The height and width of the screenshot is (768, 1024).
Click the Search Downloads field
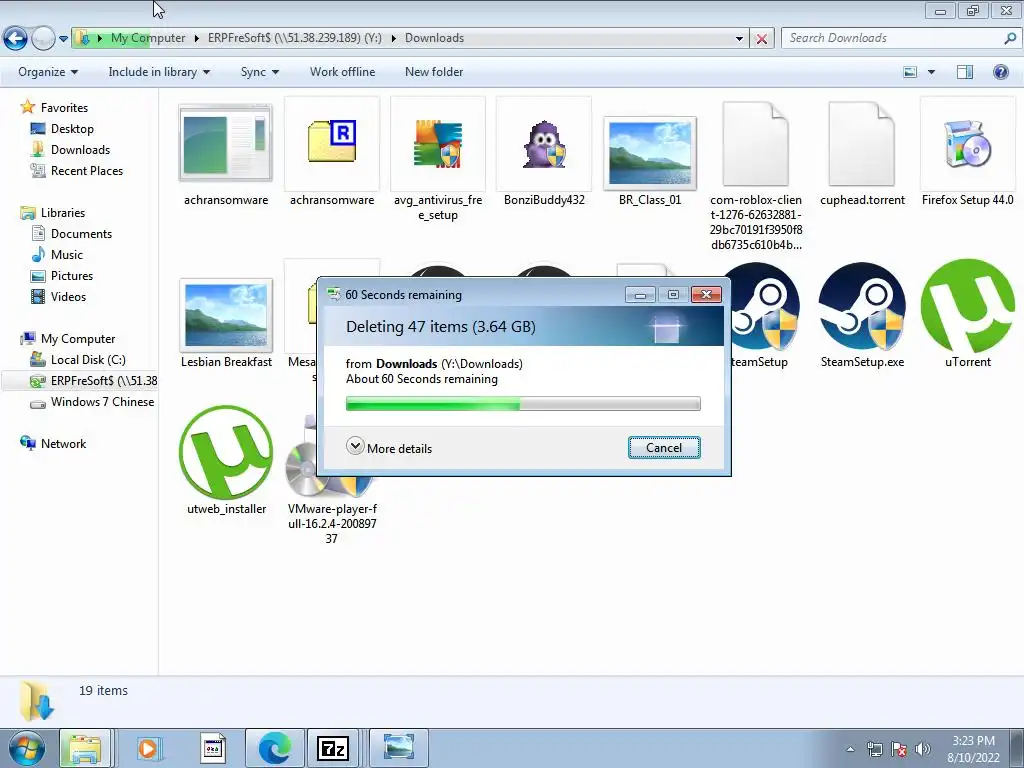(891, 38)
